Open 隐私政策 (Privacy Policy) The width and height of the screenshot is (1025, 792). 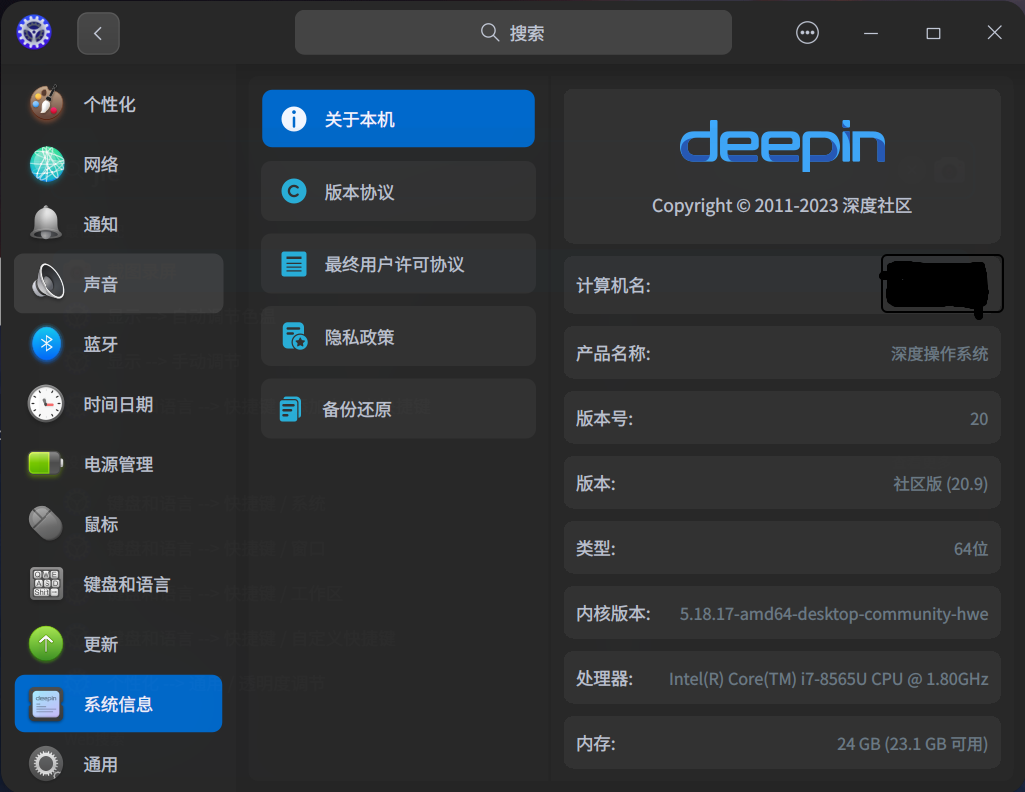coord(398,336)
